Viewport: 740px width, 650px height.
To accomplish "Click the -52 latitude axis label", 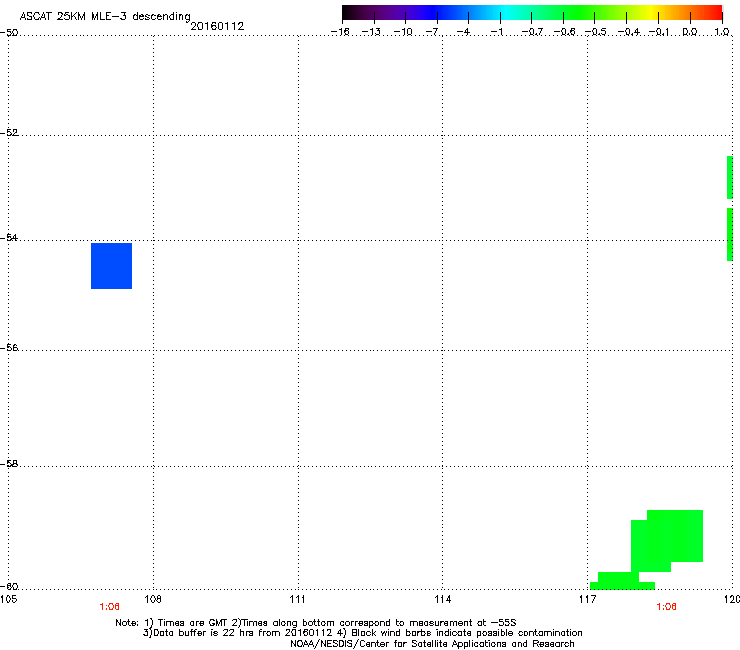I will pos(9,133).
